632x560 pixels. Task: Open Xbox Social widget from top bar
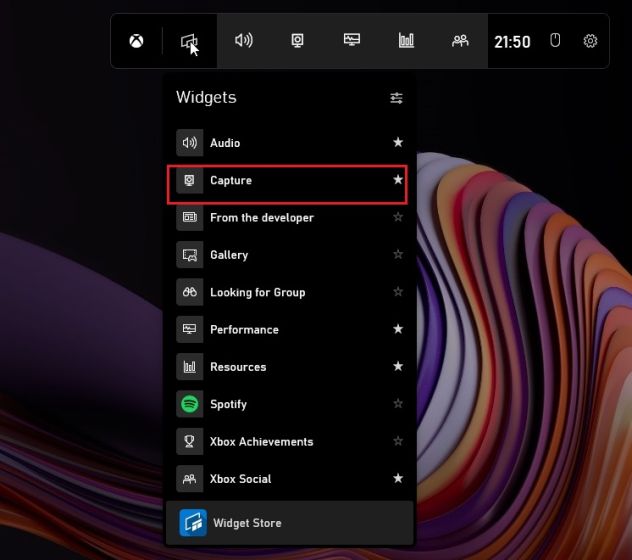point(460,40)
